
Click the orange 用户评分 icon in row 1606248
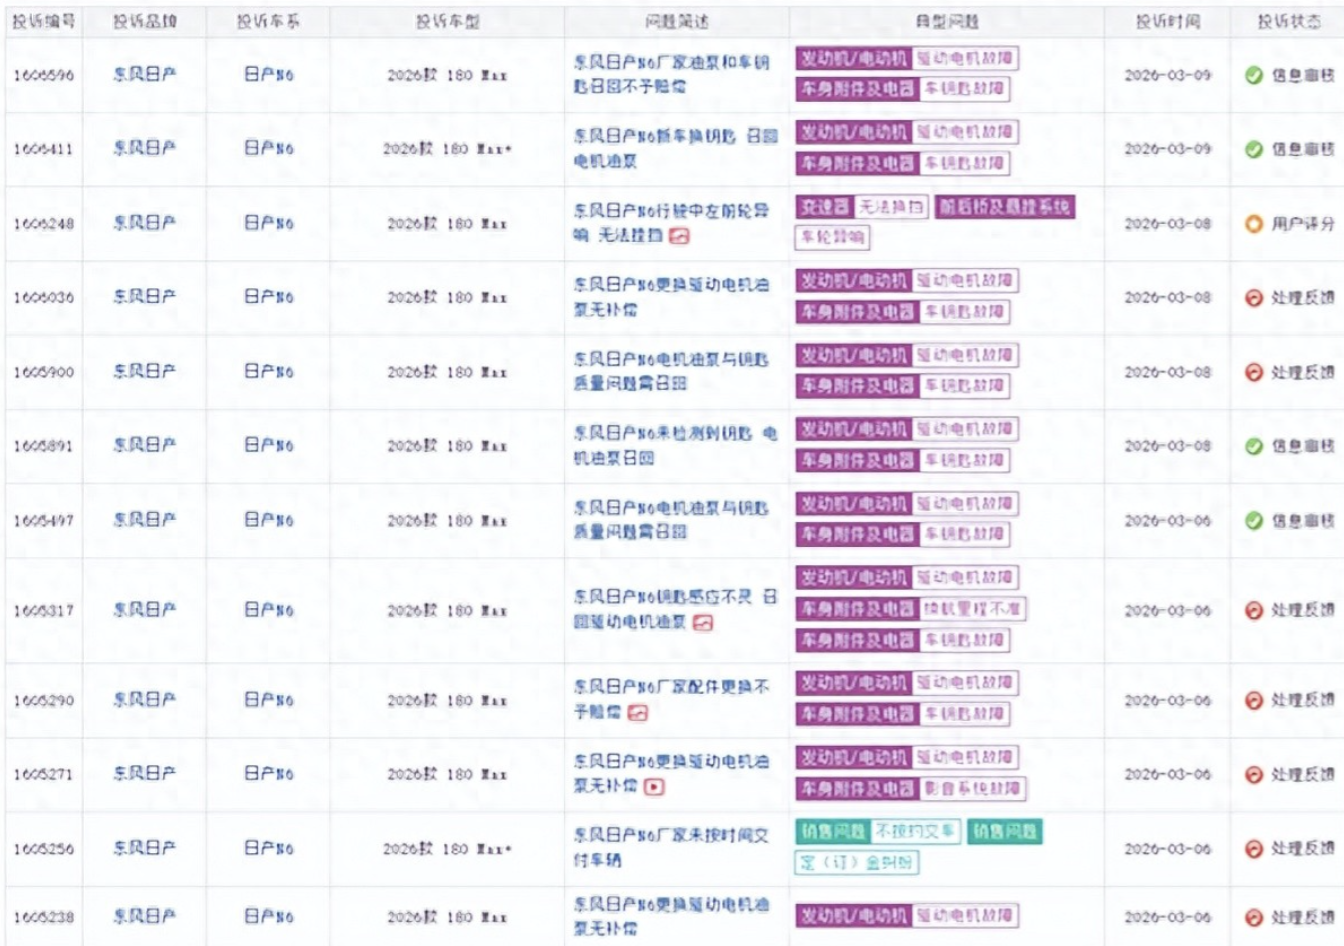tap(1254, 224)
